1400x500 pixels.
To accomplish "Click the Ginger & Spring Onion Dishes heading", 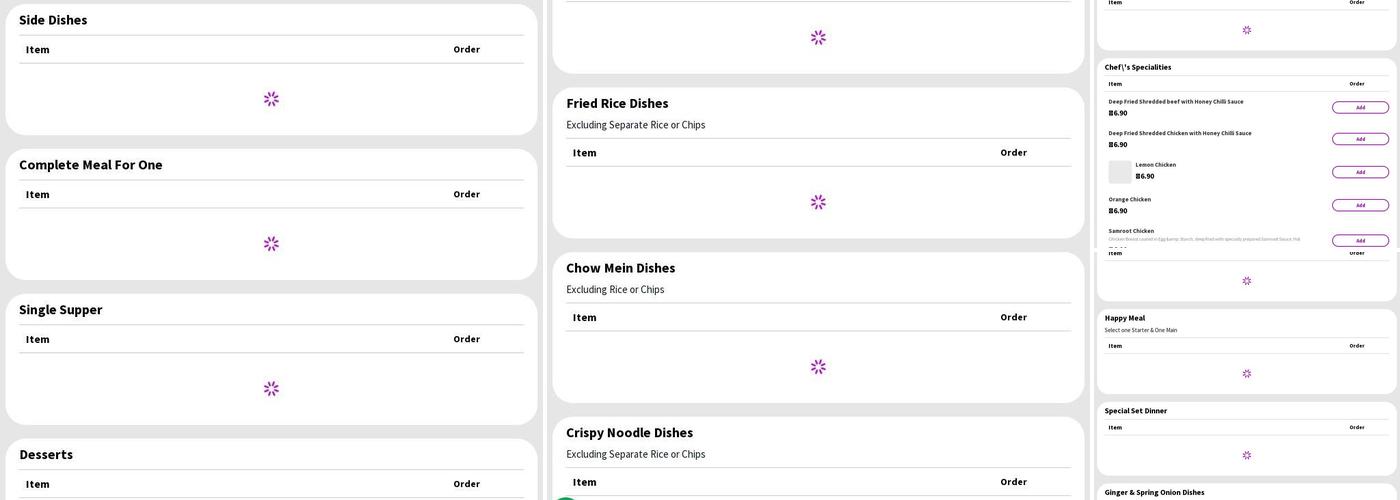I will (x=1154, y=492).
